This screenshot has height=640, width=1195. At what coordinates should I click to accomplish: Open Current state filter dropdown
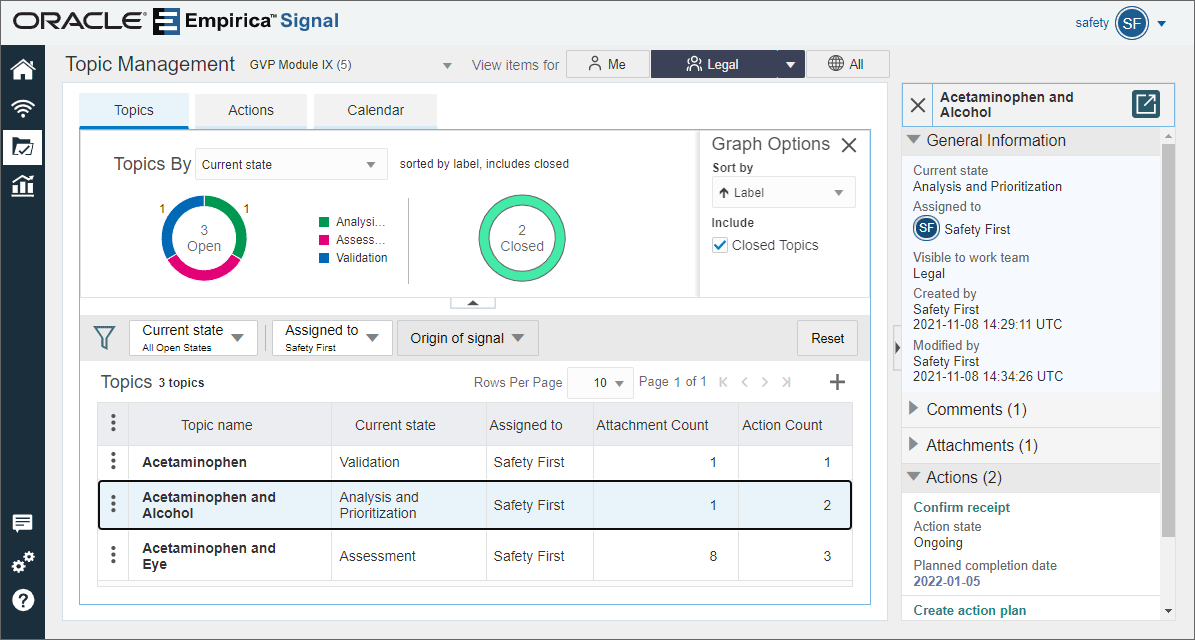click(194, 338)
